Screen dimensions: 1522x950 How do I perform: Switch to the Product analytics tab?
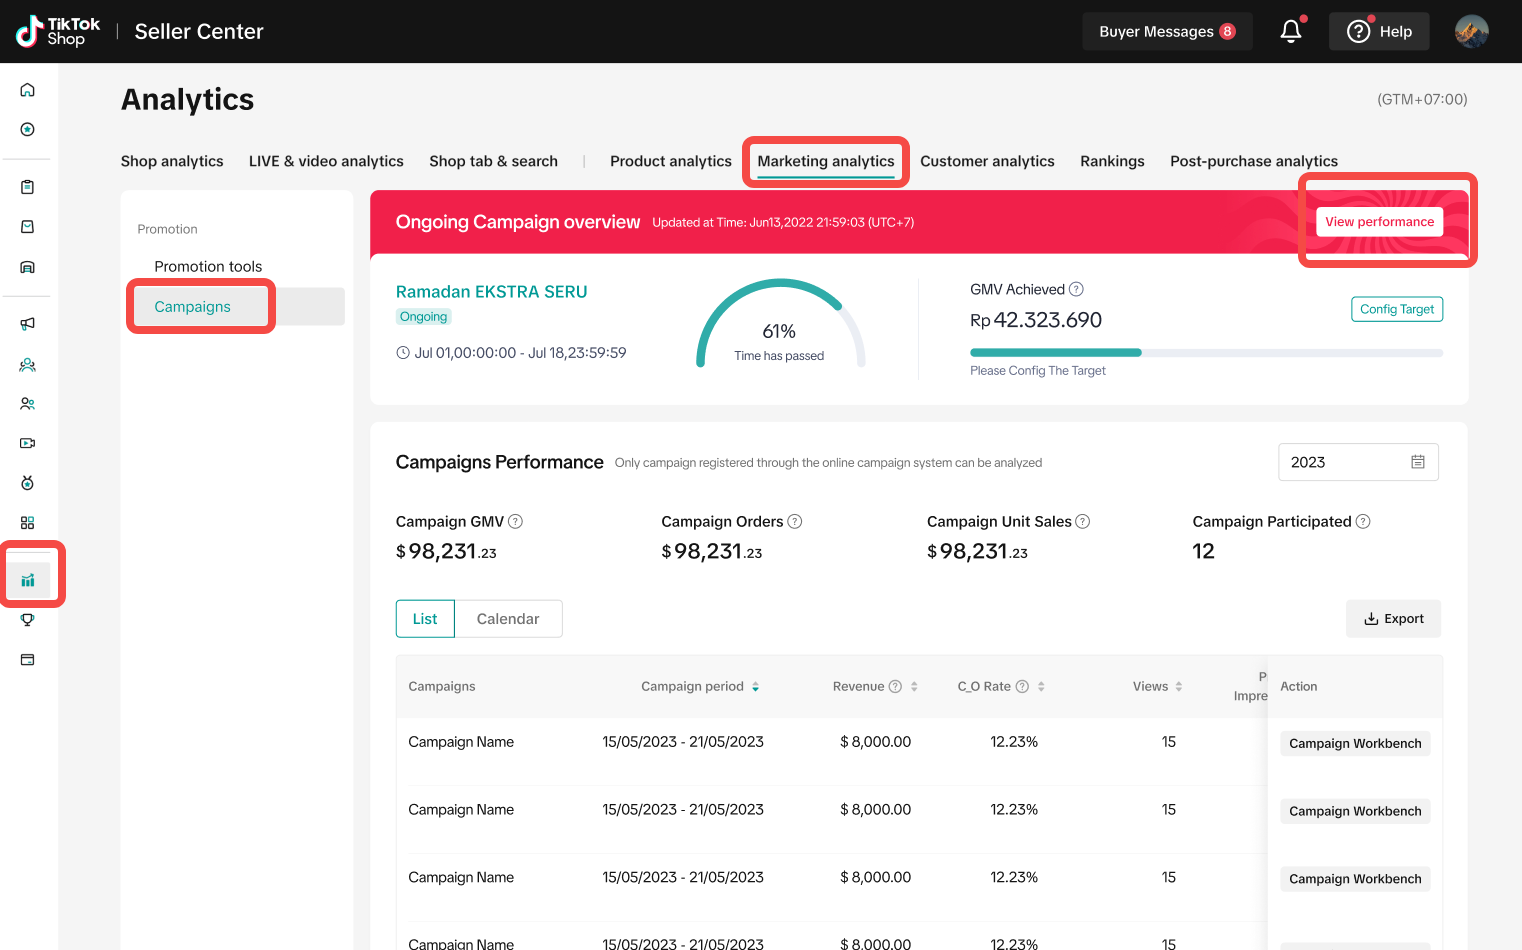[670, 161]
